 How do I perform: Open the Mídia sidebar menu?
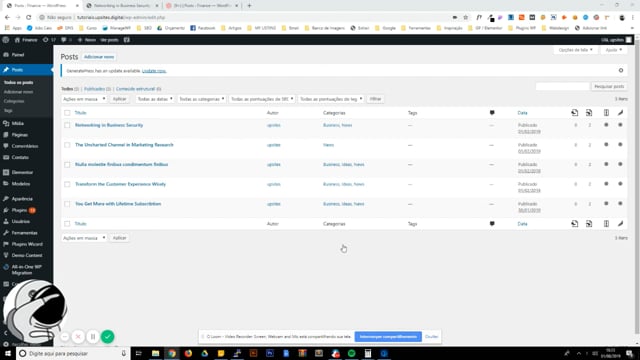coord(17,123)
